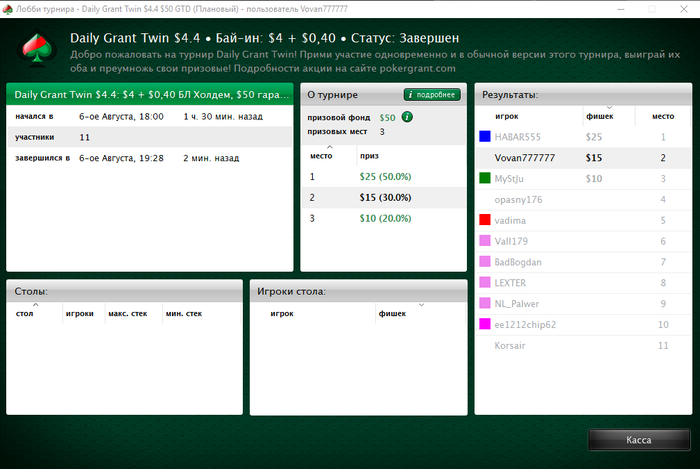Click the $25 winnings of HABAR555

tap(594, 137)
